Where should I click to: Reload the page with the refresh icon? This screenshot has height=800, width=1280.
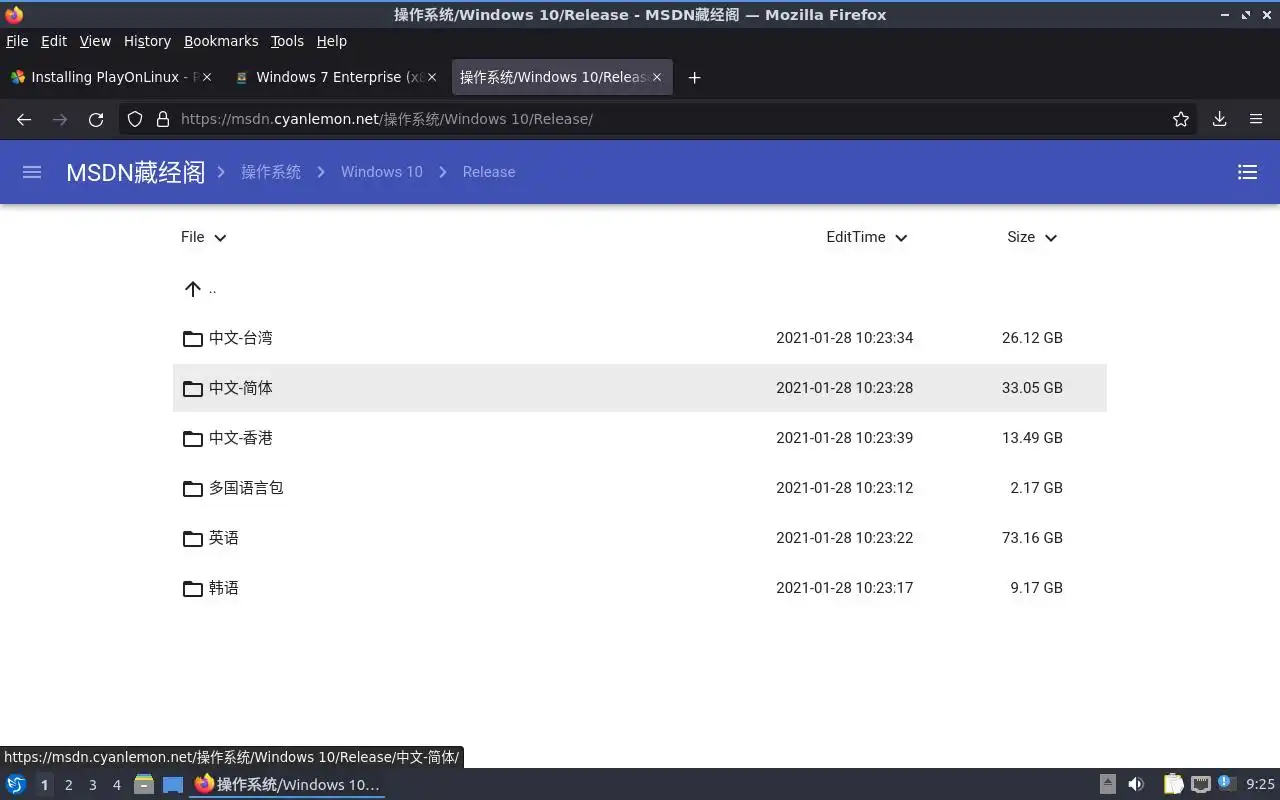click(96, 119)
